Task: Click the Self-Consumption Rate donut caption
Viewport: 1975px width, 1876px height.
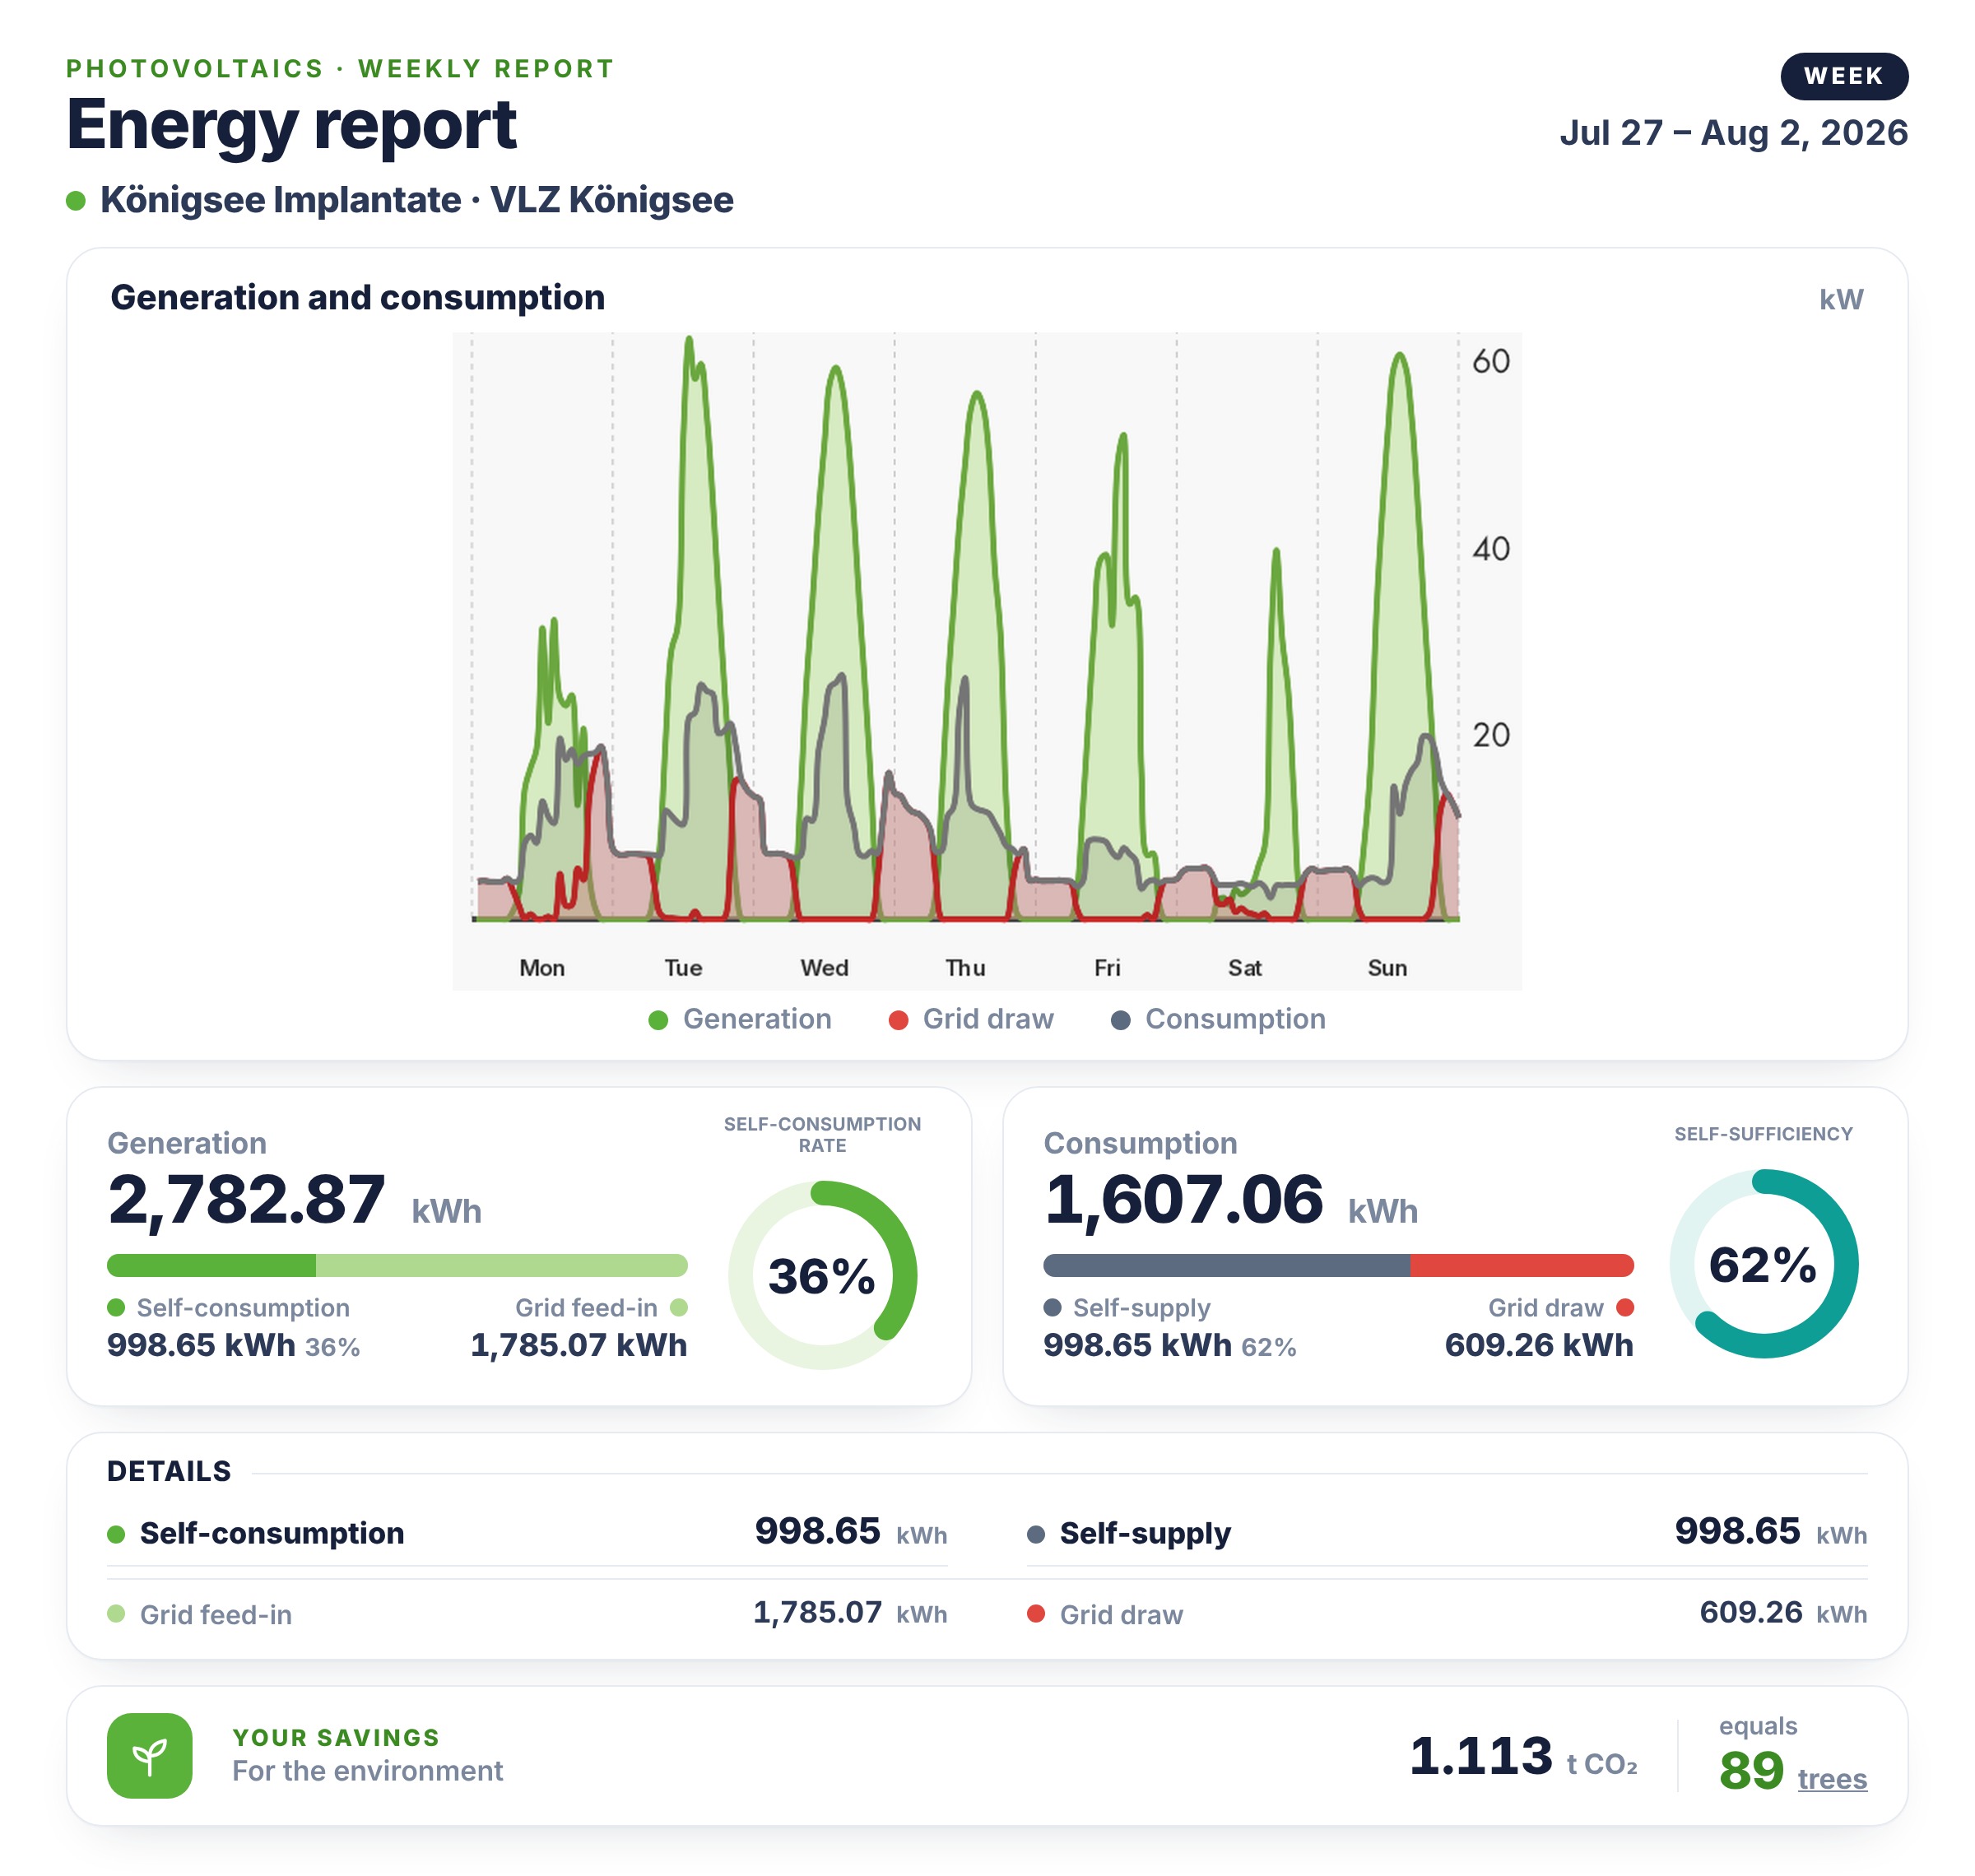Action: tap(822, 1135)
